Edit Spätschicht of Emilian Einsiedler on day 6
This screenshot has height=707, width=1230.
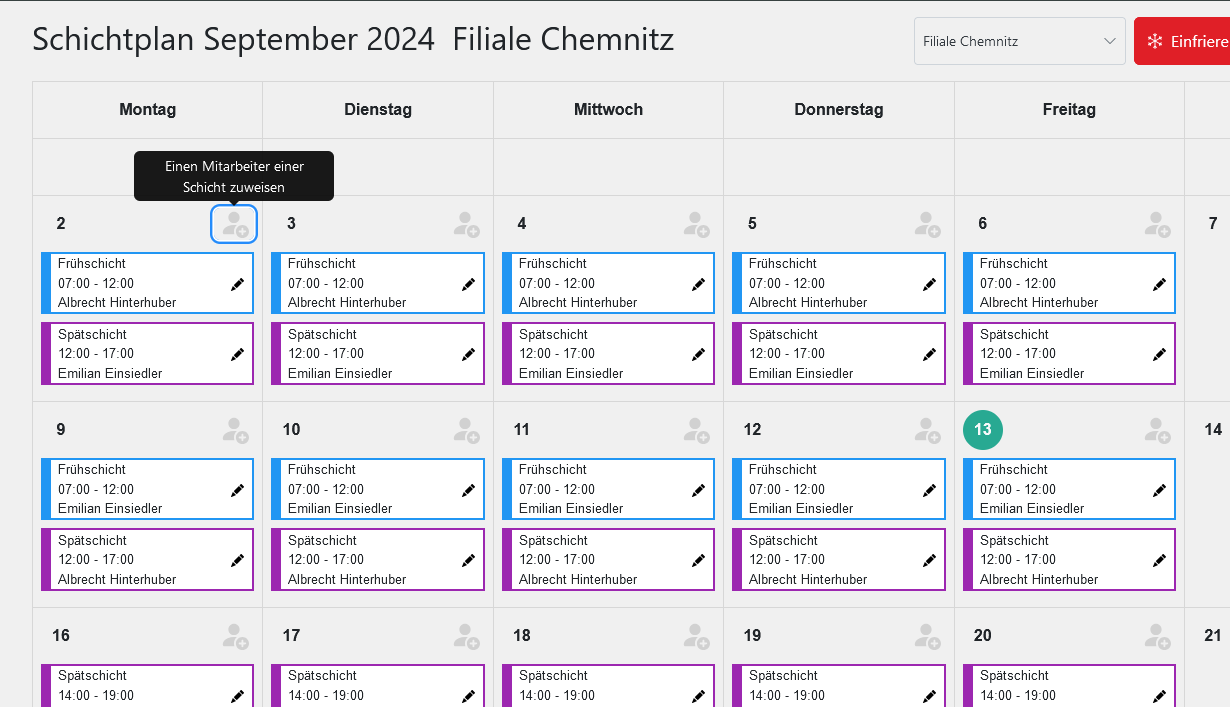[x=1159, y=354]
